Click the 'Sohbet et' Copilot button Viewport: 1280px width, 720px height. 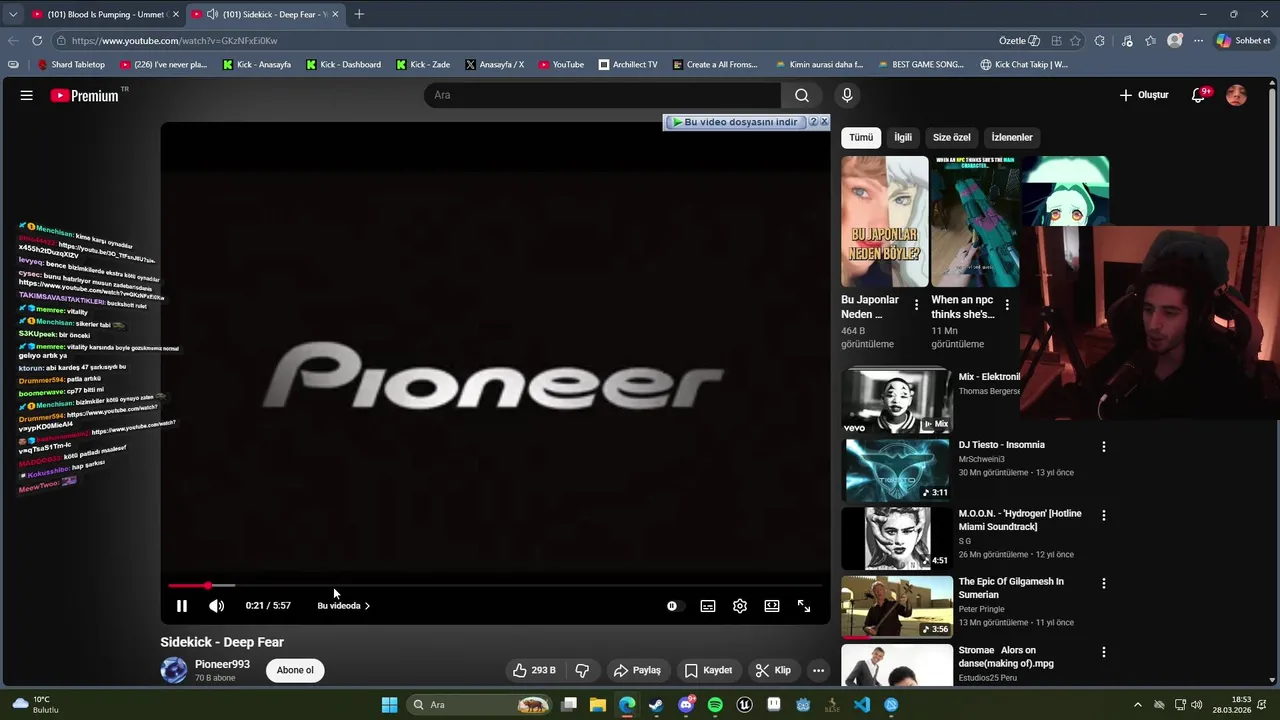1244,41
